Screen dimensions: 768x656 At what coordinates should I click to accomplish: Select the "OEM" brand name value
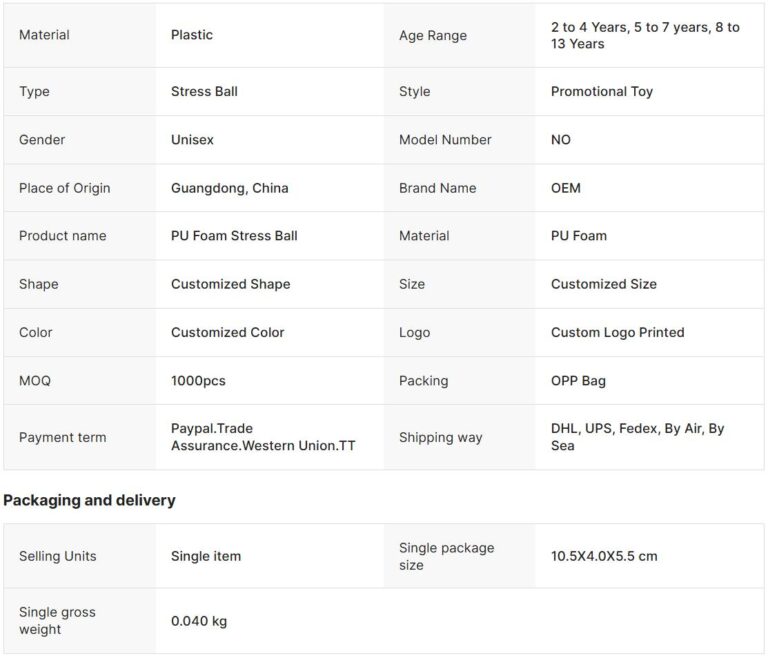pyautogui.click(x=565, y=188)
